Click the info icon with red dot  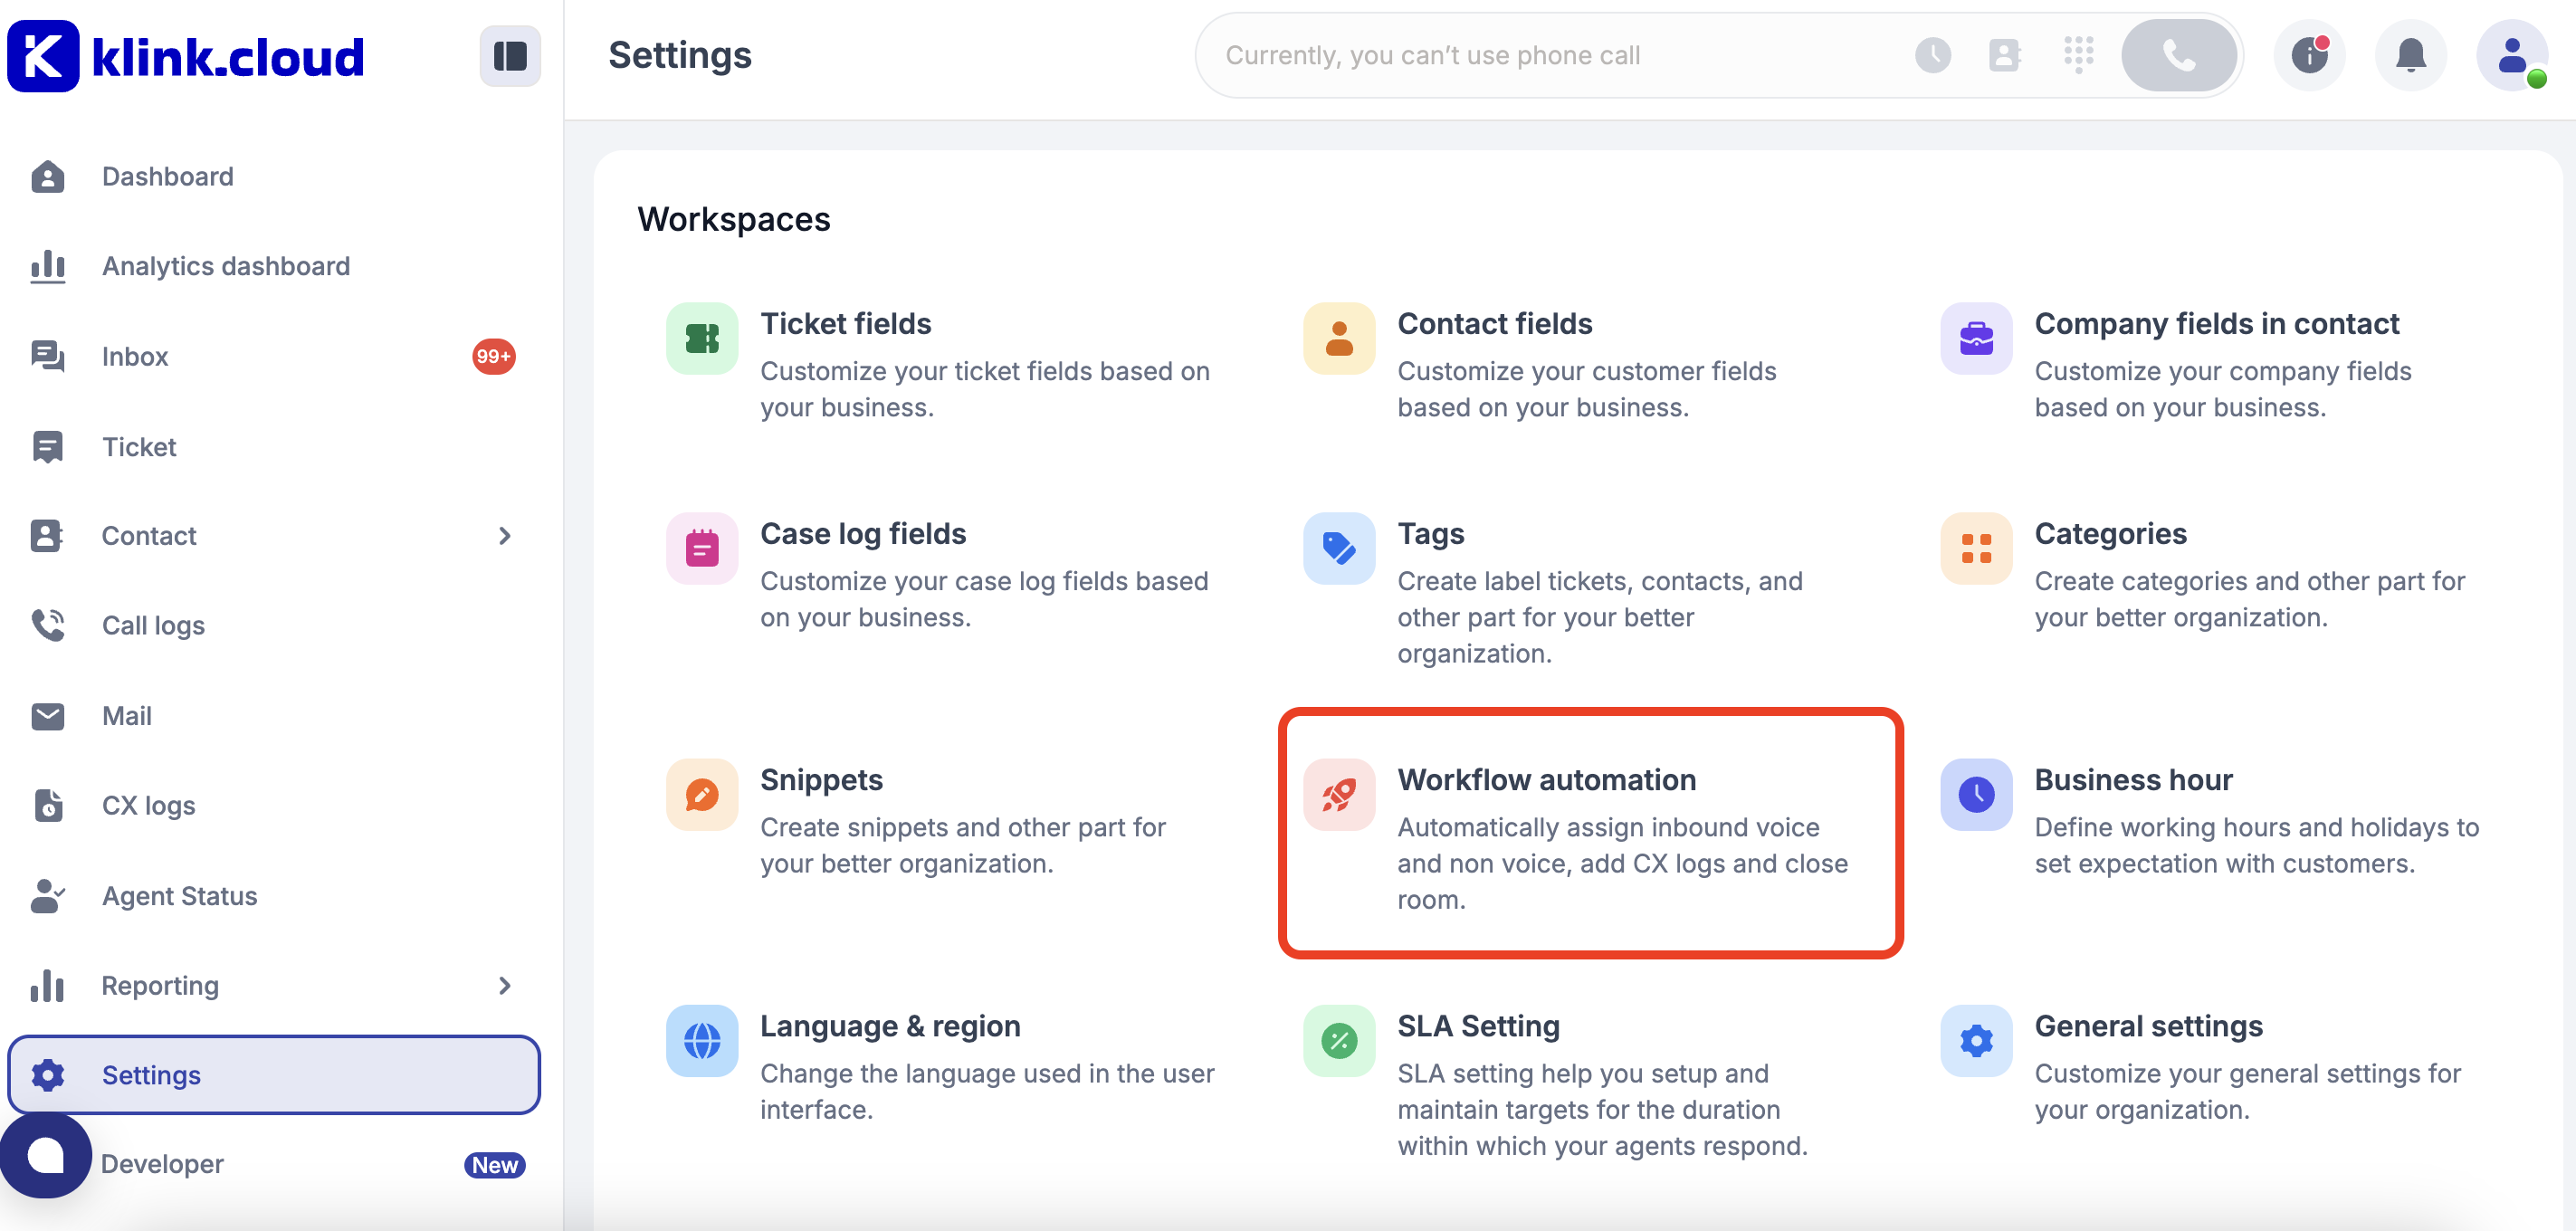click(x=2309, y=56)
